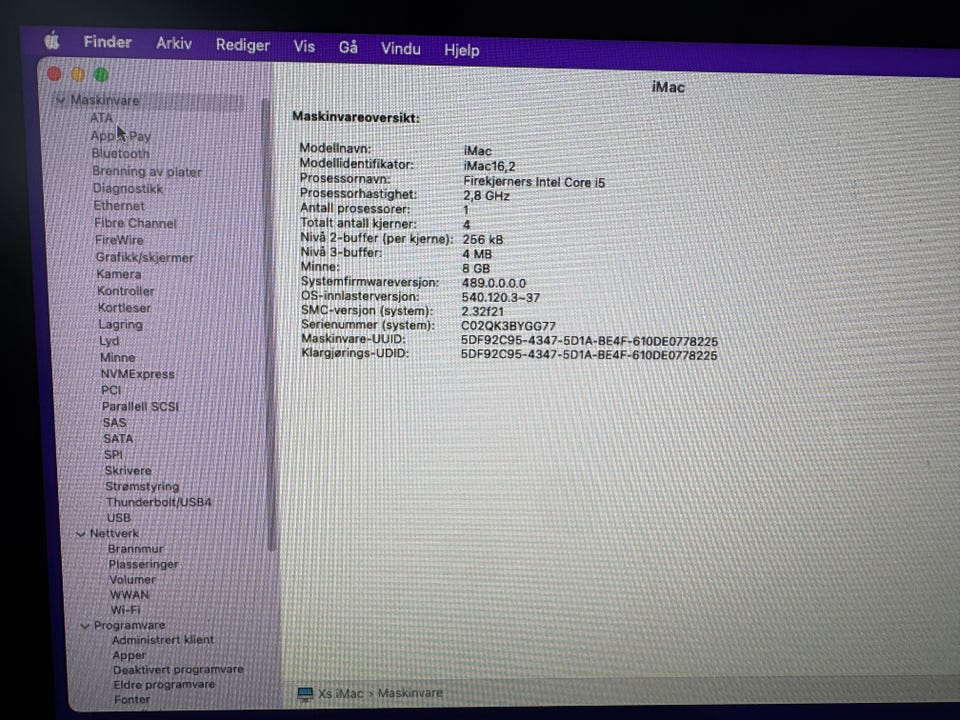Open the Arkiv menu
Viewport: 960px width, 720px height.
tap(174, 43)
